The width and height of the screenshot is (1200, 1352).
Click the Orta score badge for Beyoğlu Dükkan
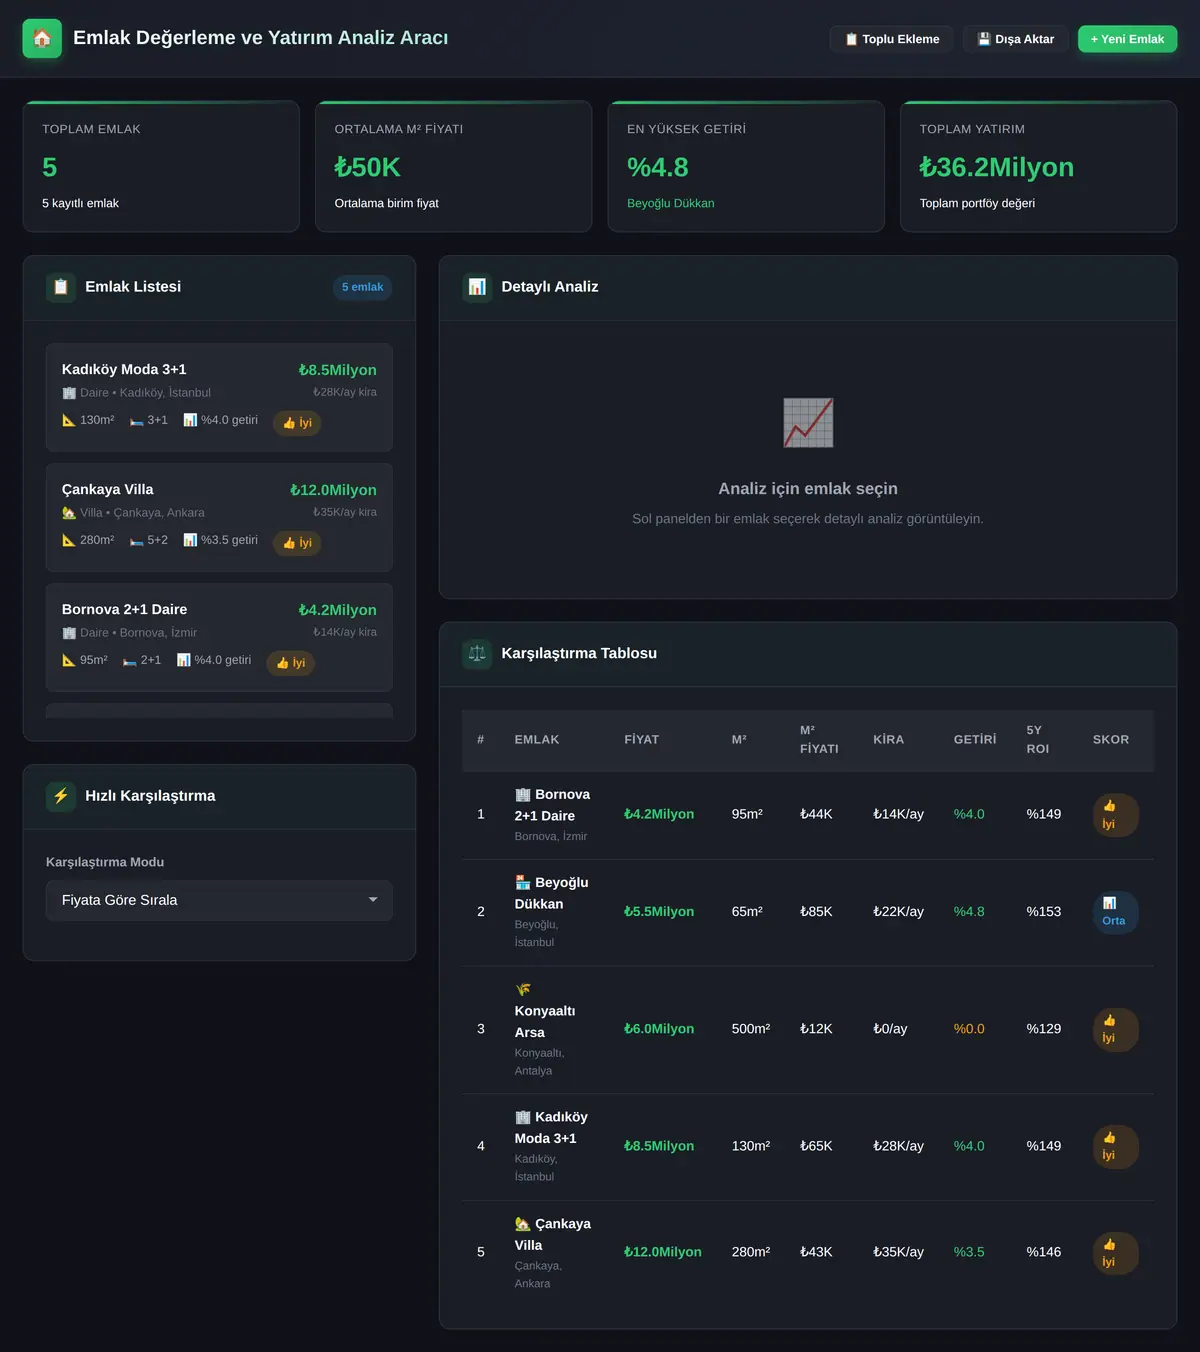coord(1115,912)
